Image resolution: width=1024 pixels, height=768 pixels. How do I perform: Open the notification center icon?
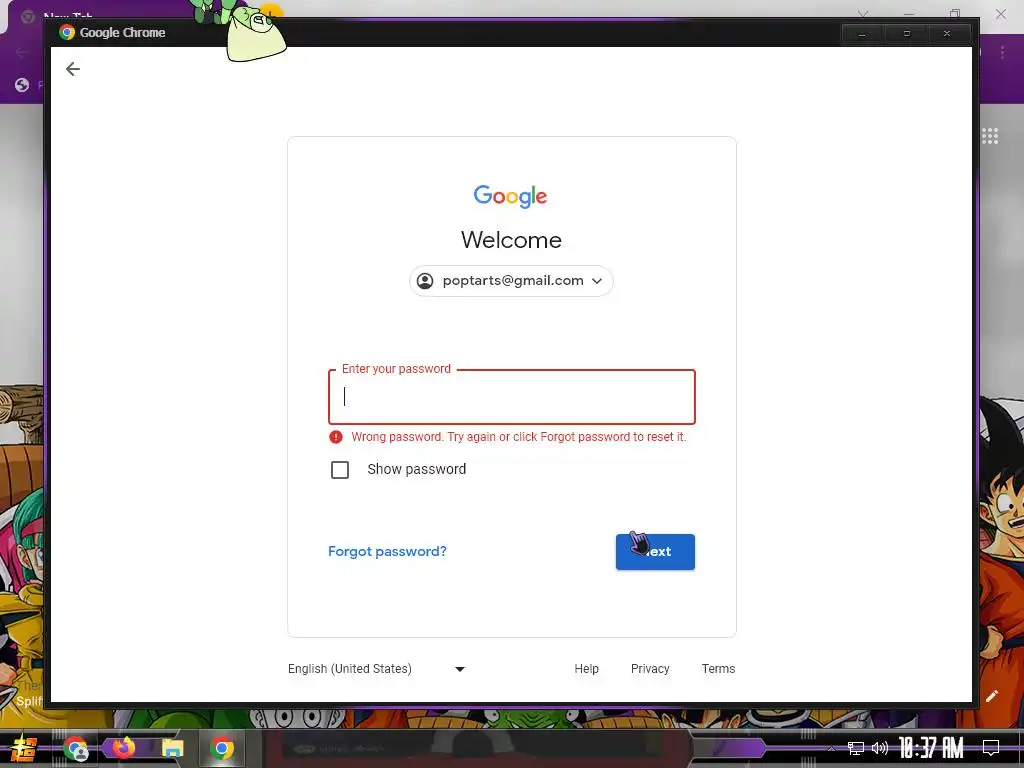[991, 748]
